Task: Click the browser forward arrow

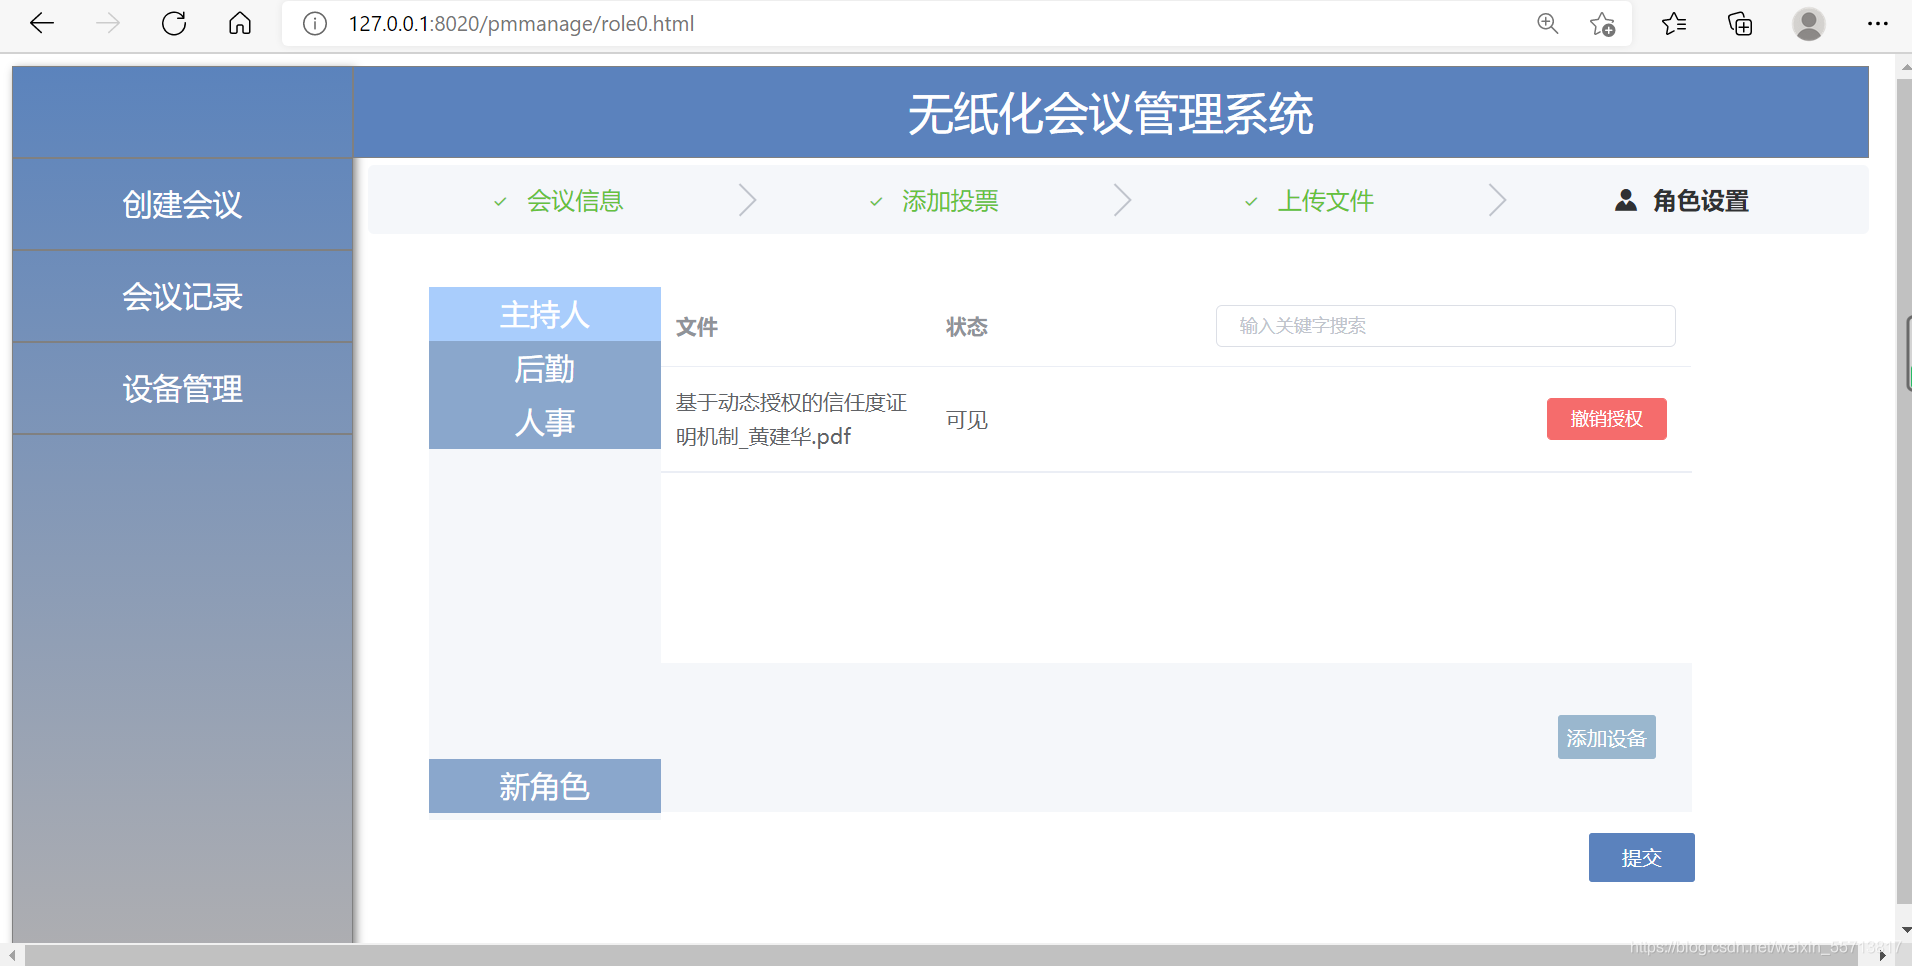Action: 108,23
